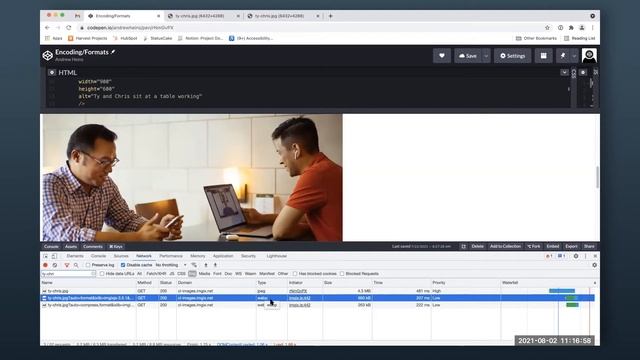
Task: Open preview in new window icon
Action: point(463,246)
